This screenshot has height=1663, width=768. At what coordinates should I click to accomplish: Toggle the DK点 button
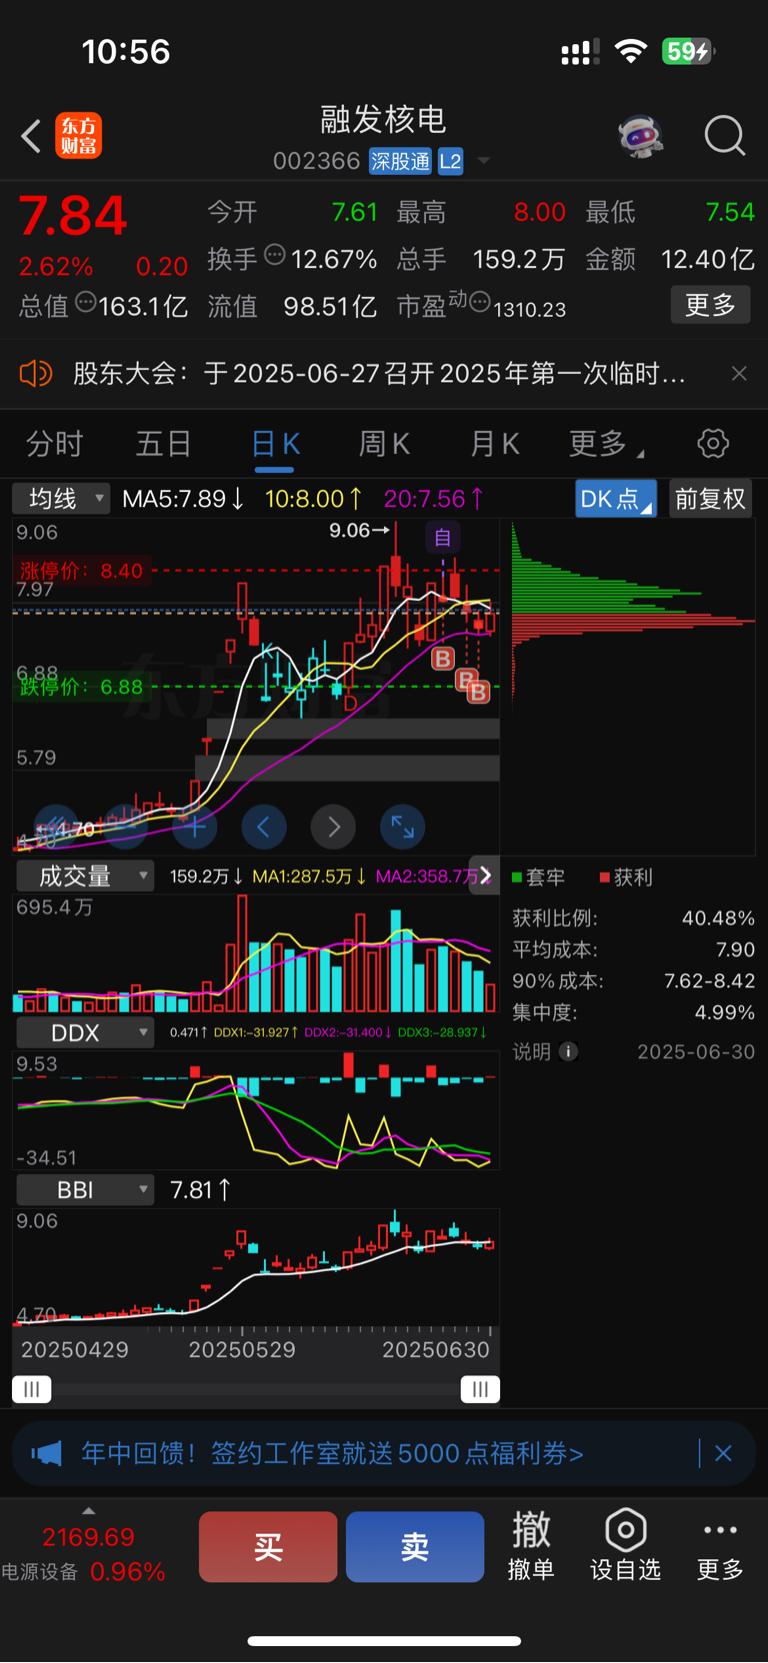click(x=616, y=498)
